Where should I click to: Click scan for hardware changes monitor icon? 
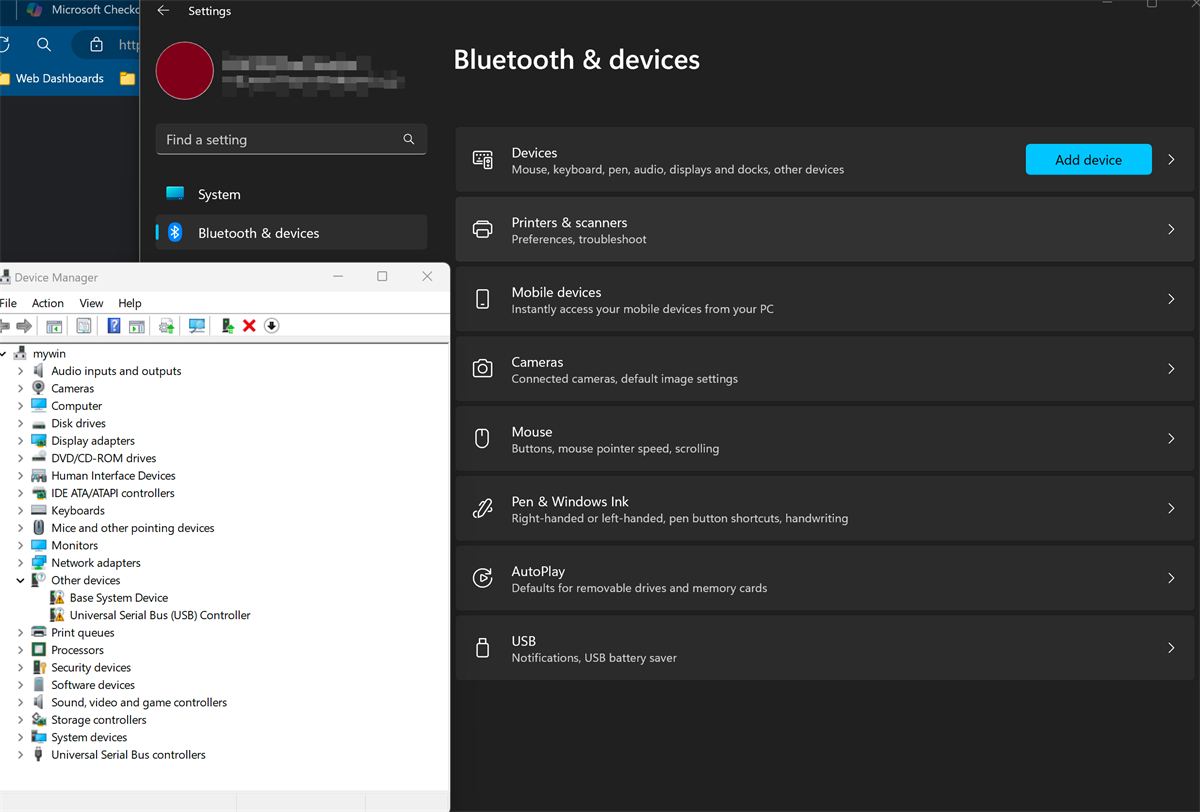coord(197,326)
